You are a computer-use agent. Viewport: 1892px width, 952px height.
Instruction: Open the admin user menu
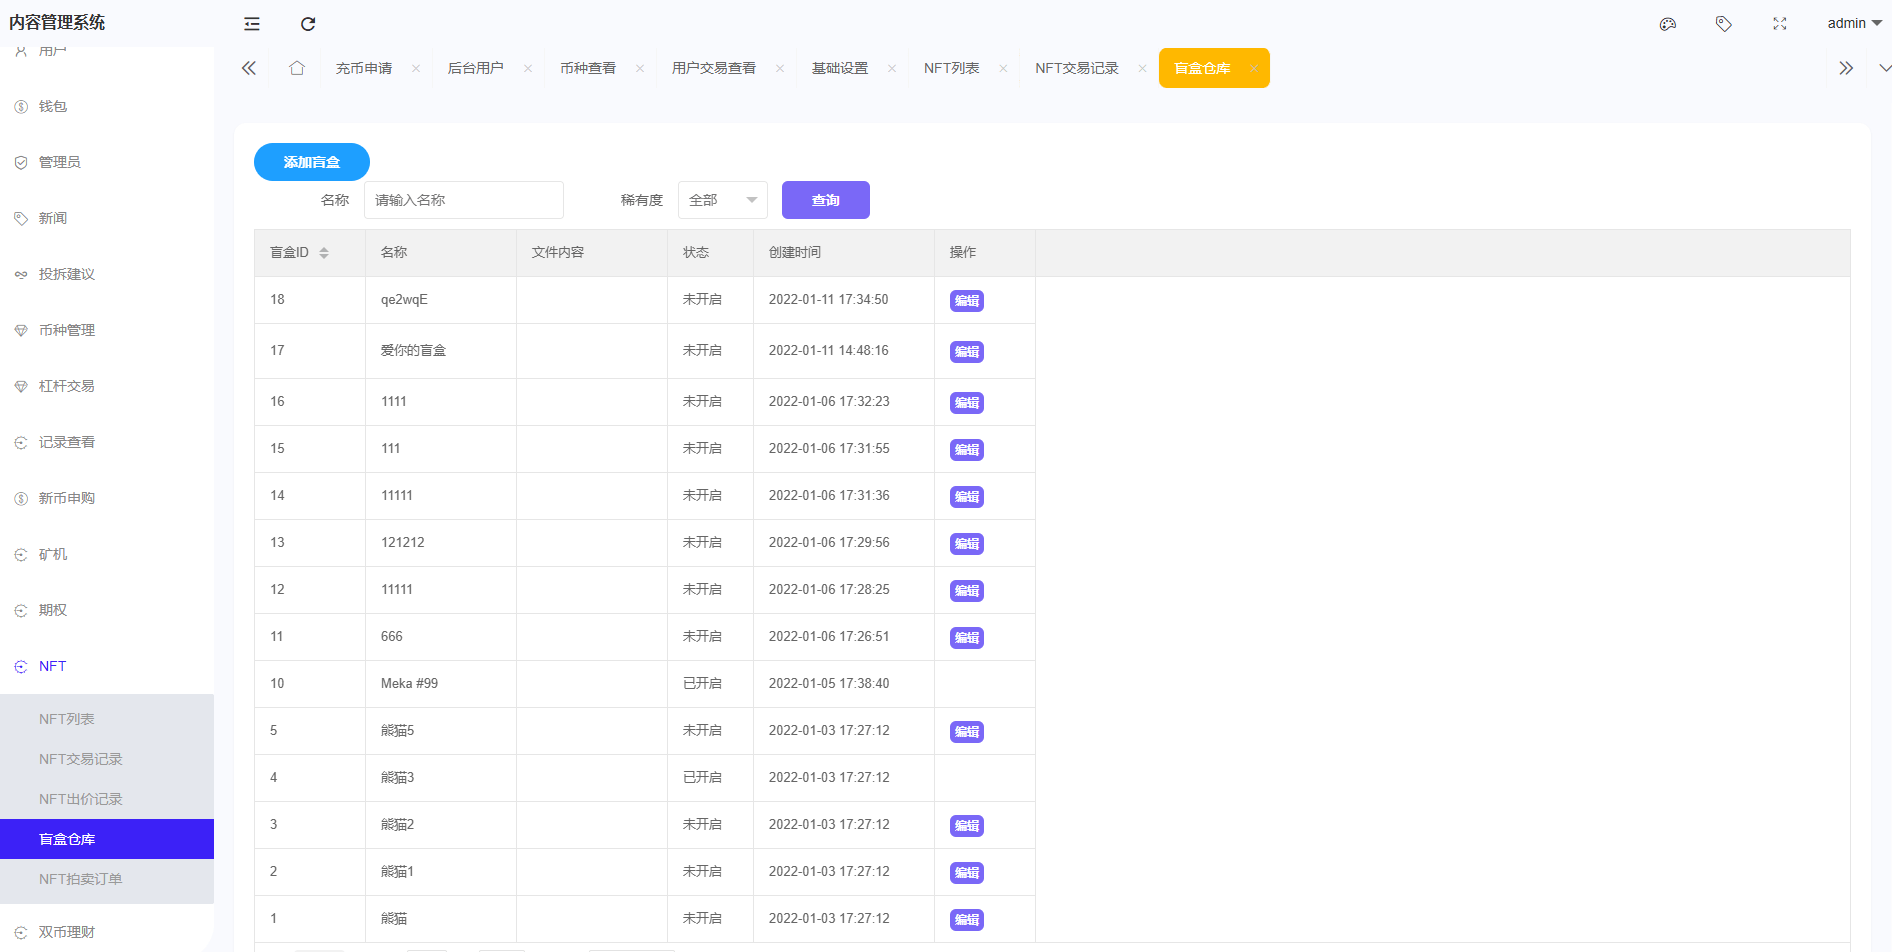pyautogui.click(x=1853, y=24)
